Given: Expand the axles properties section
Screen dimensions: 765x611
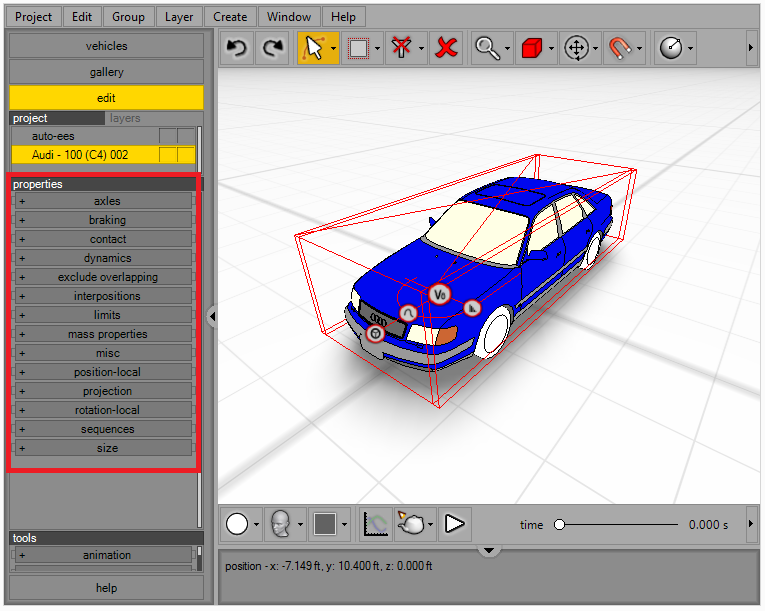Looking at the screenshot, I should pyautogui.click(x=103, y=201).
